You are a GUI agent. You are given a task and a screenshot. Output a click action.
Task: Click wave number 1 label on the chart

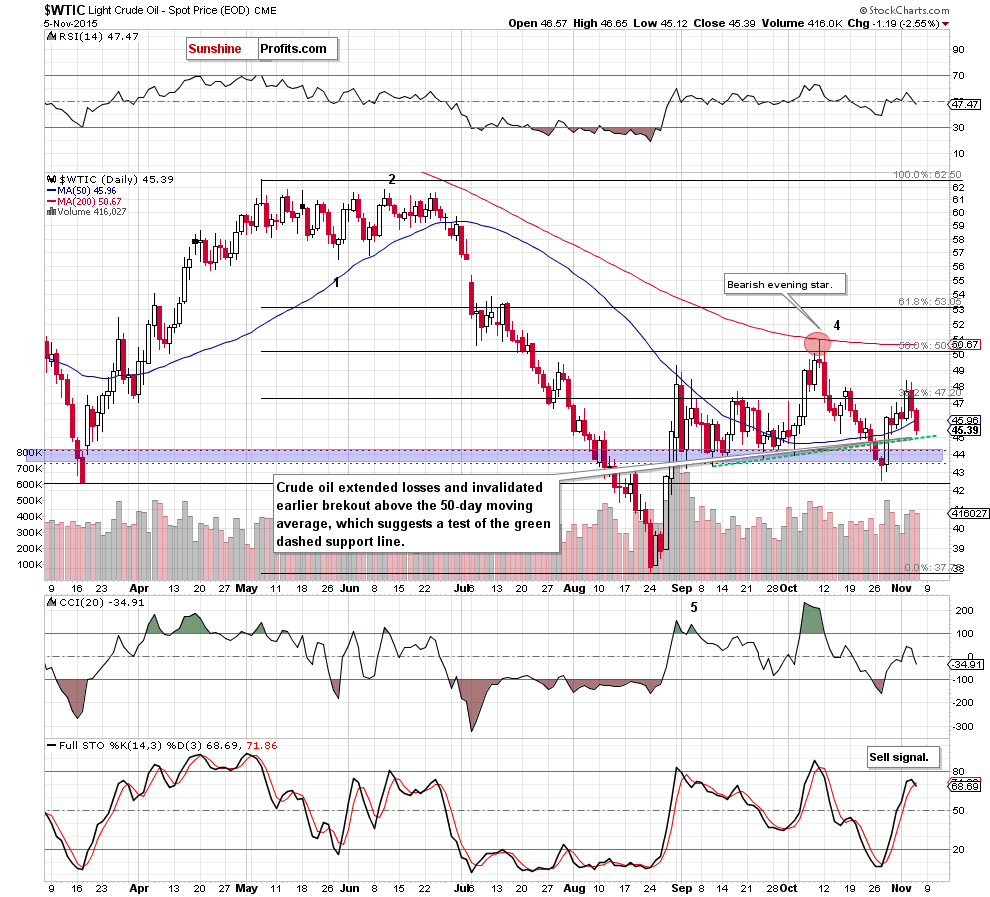coord(337,282)
